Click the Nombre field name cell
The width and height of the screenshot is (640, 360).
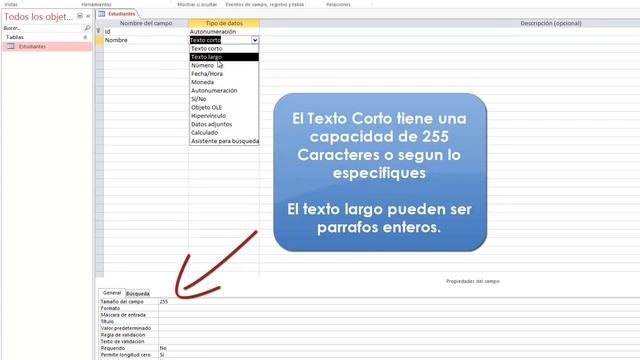(x=146, y=40)
